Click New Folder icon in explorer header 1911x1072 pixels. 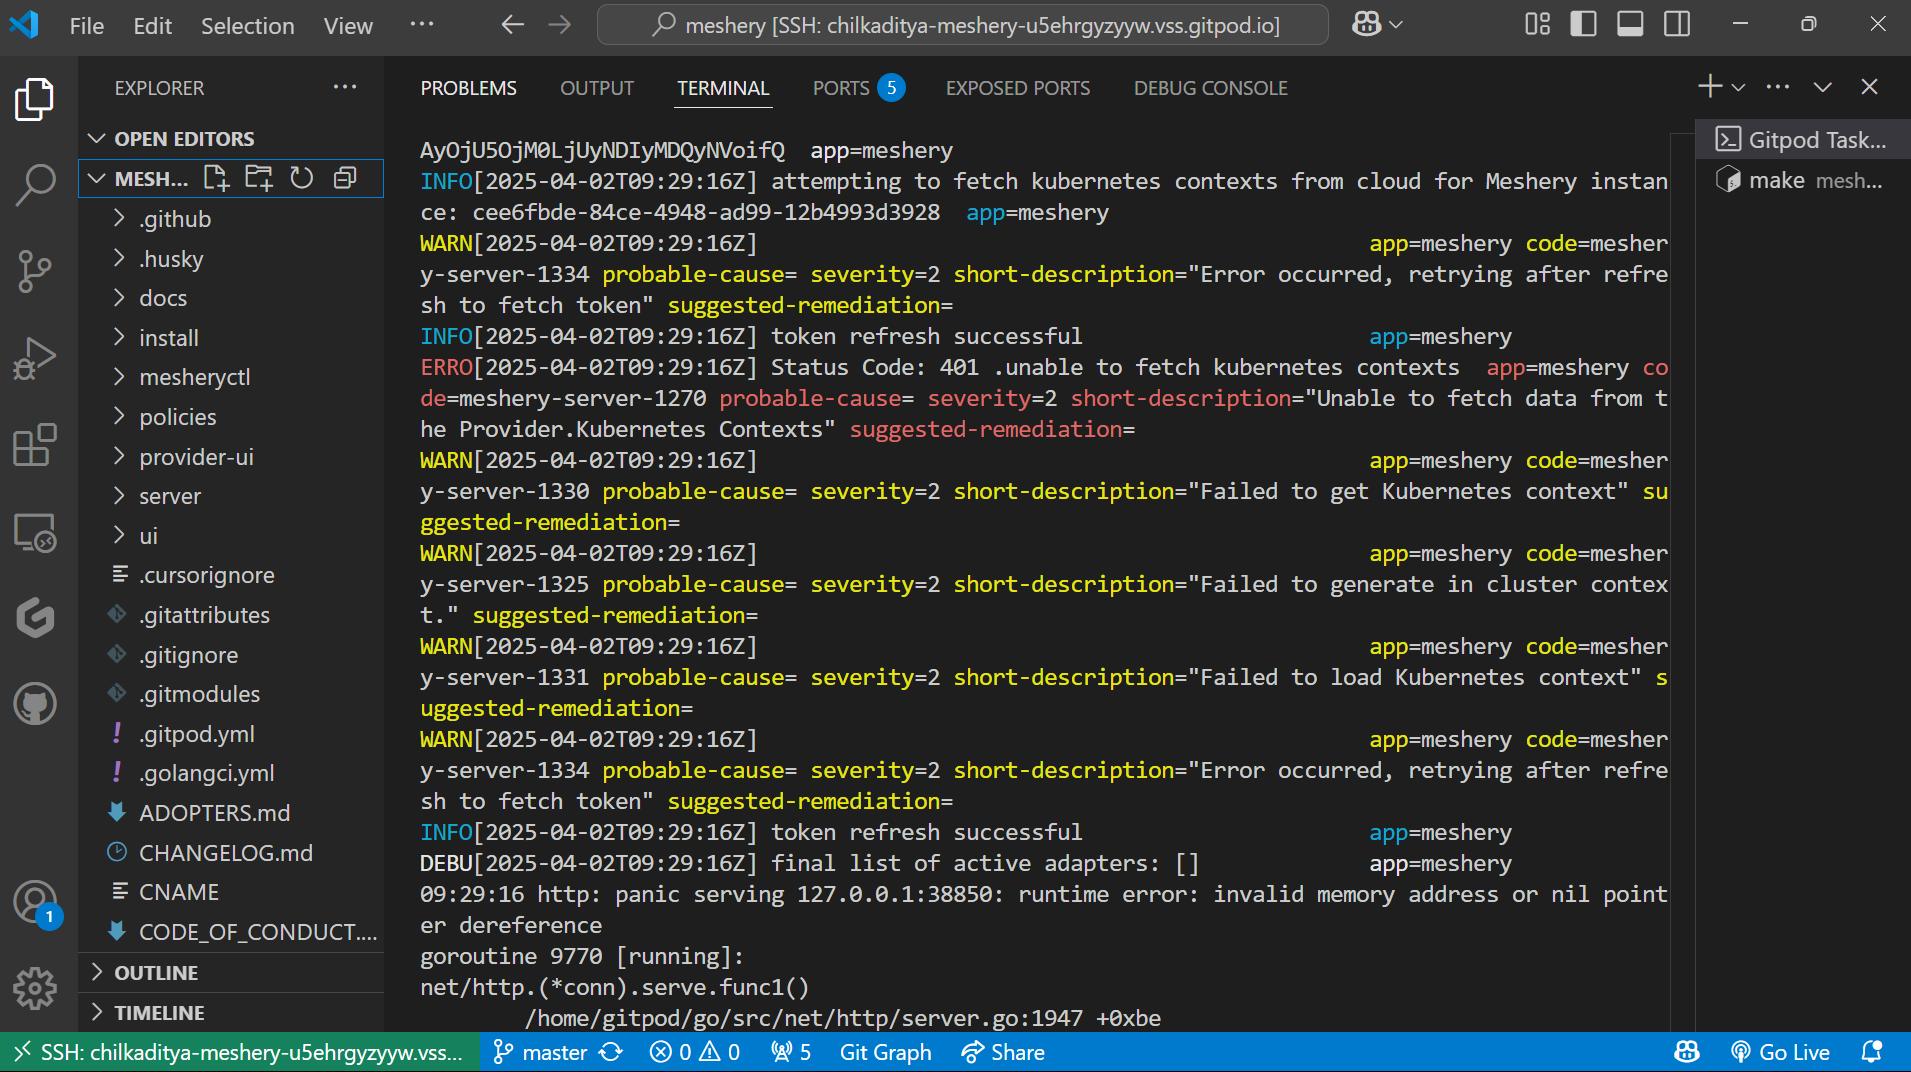[x=259, y=178]
